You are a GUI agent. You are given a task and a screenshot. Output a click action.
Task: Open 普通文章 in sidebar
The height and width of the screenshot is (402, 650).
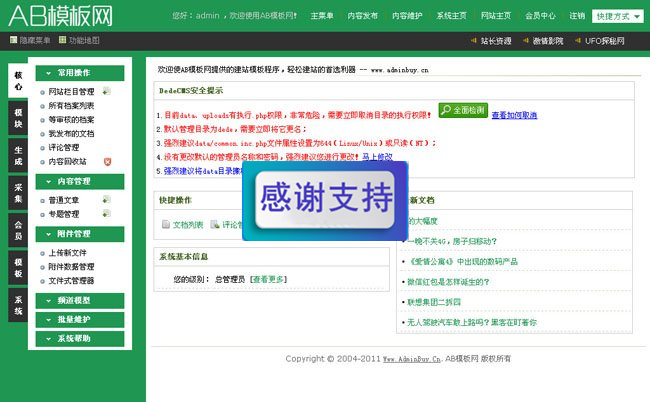point(64,200)
